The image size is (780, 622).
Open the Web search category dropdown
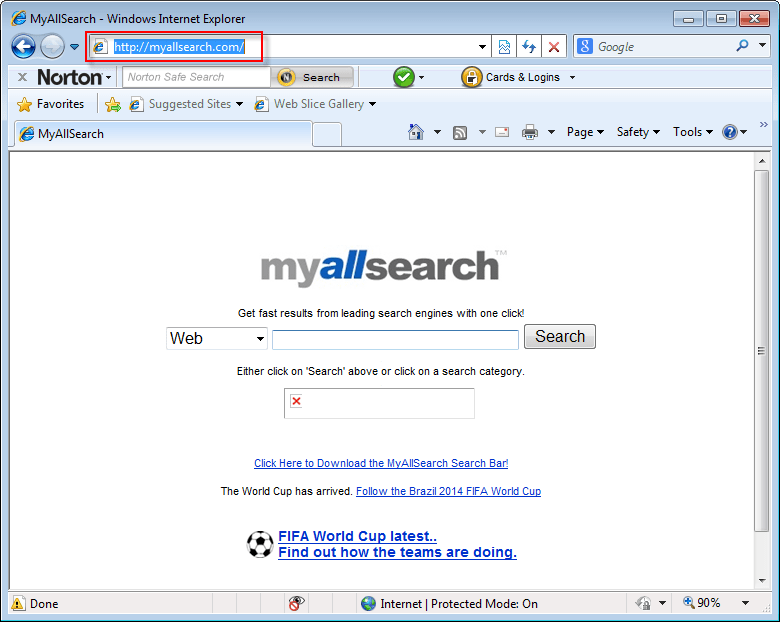pos(217,338)
